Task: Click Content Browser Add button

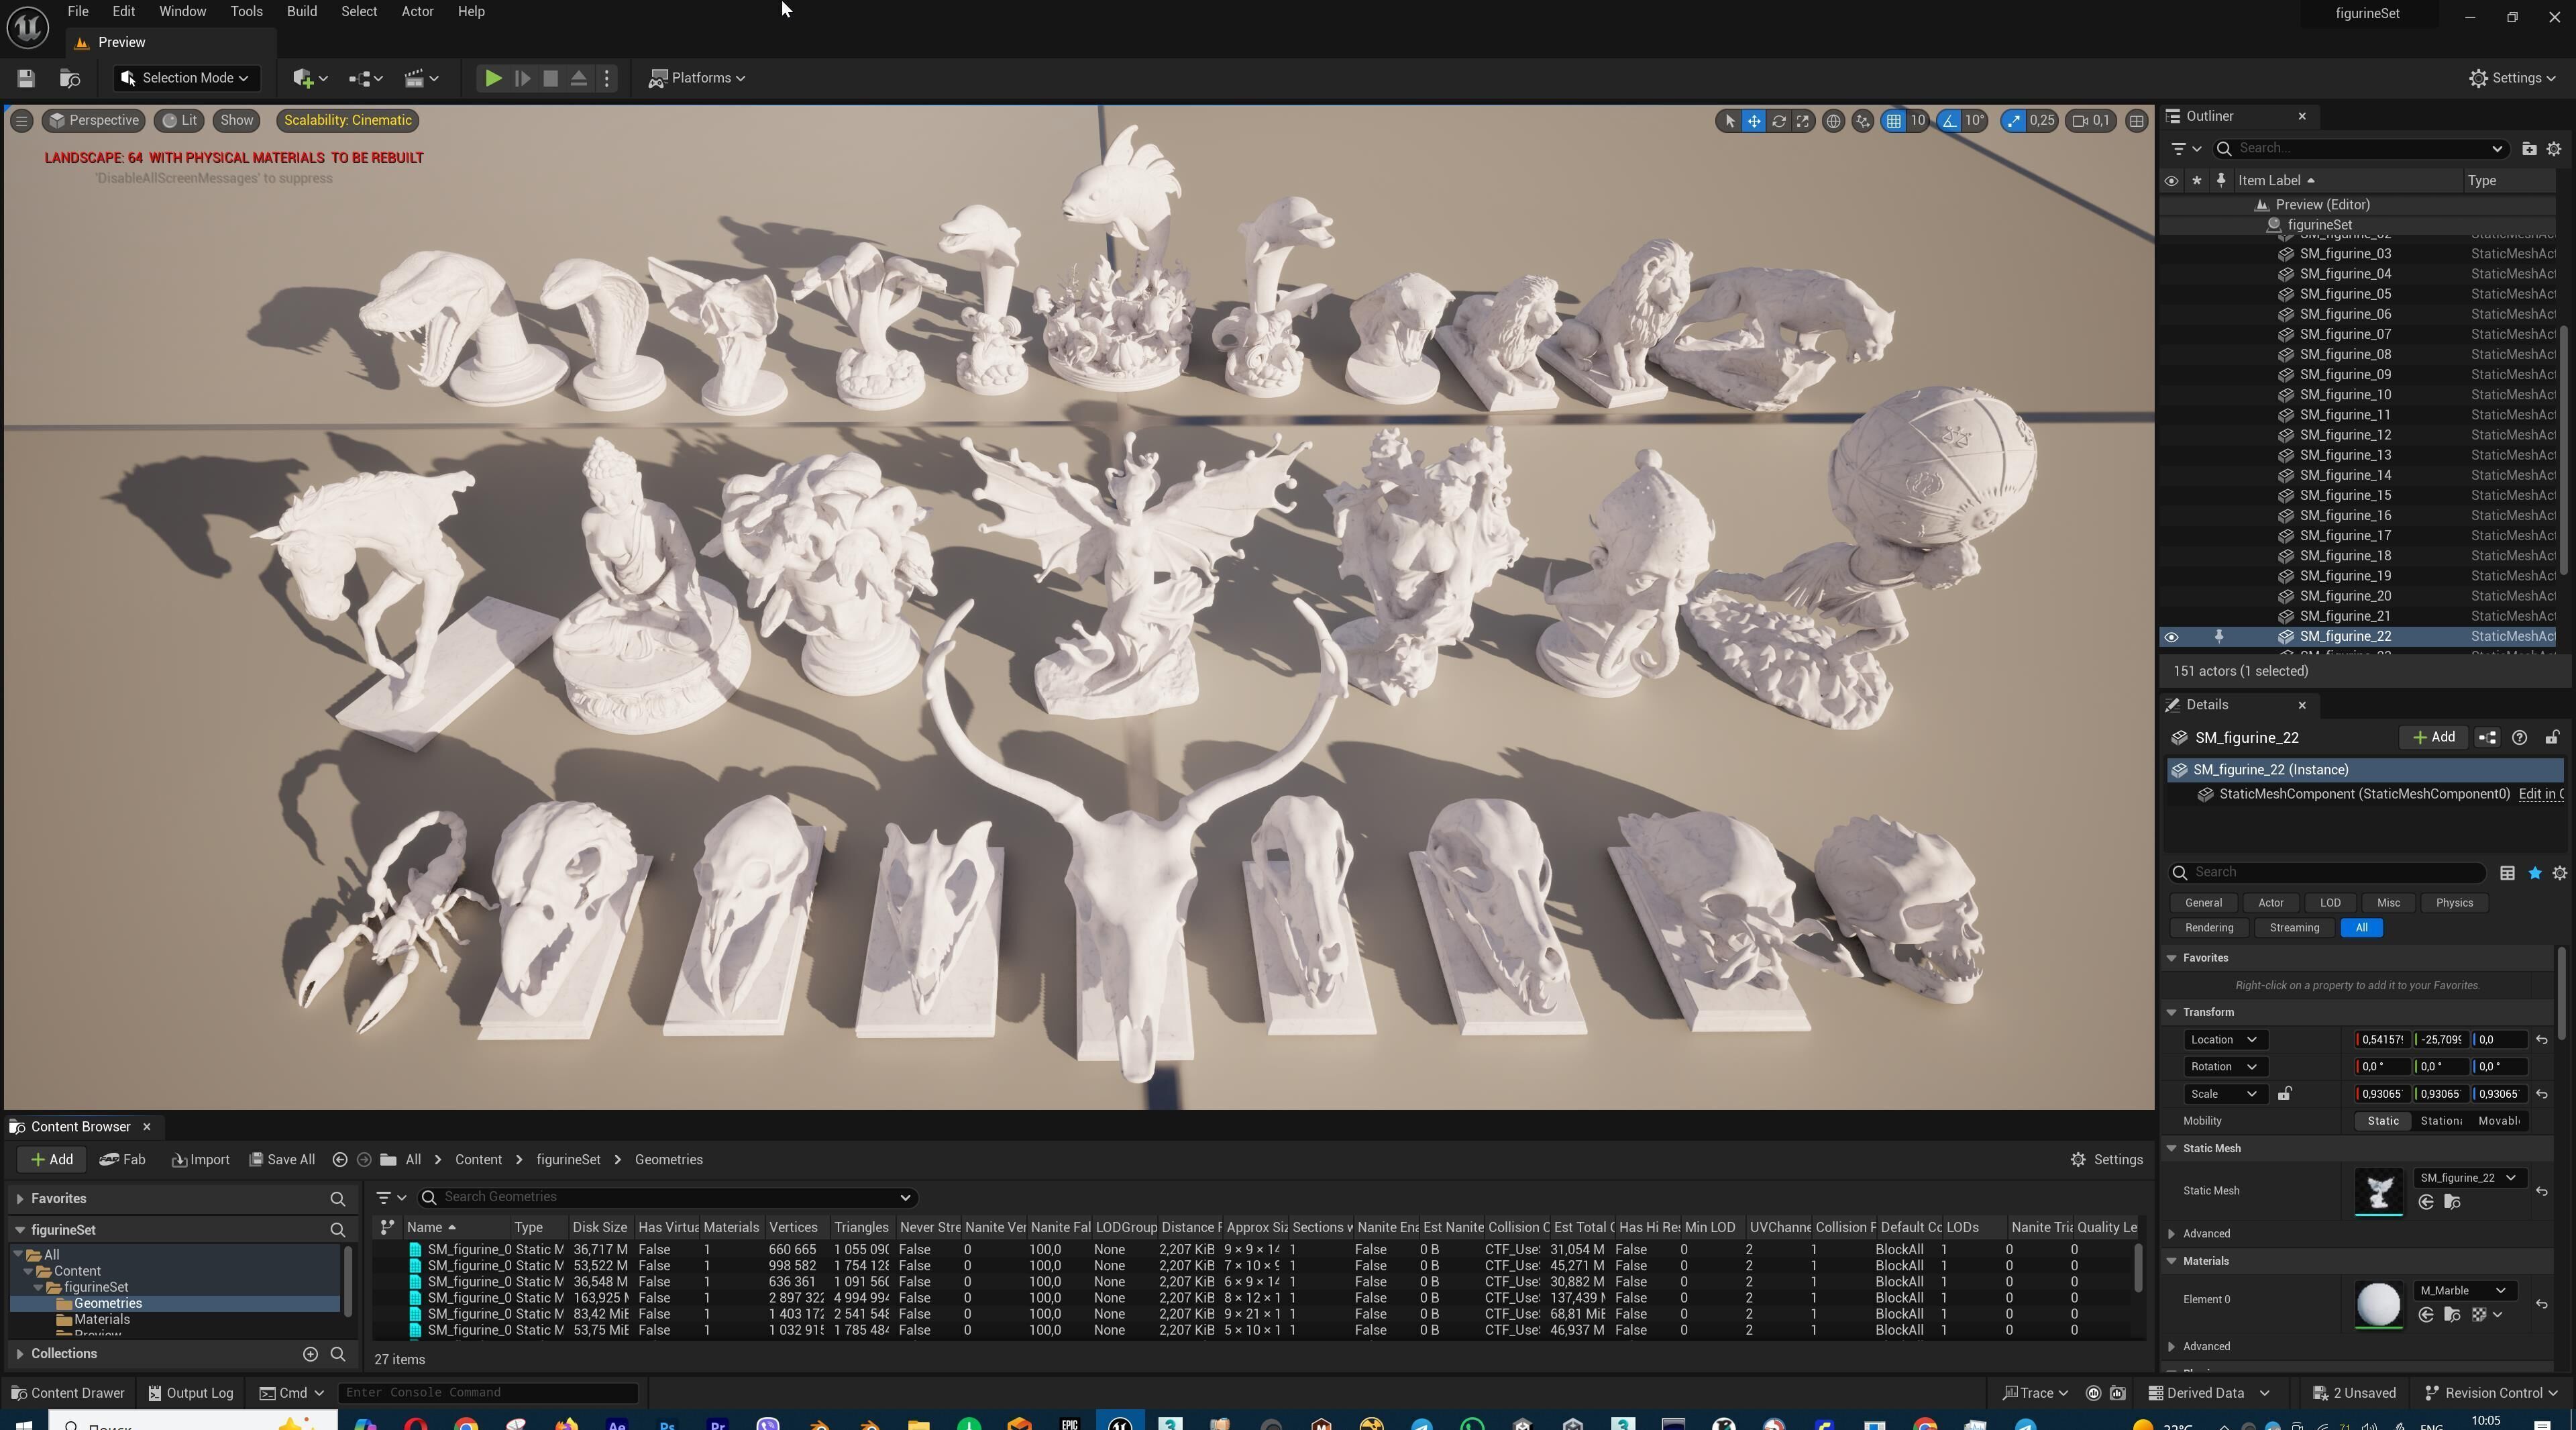Action: pos(51,1161)
